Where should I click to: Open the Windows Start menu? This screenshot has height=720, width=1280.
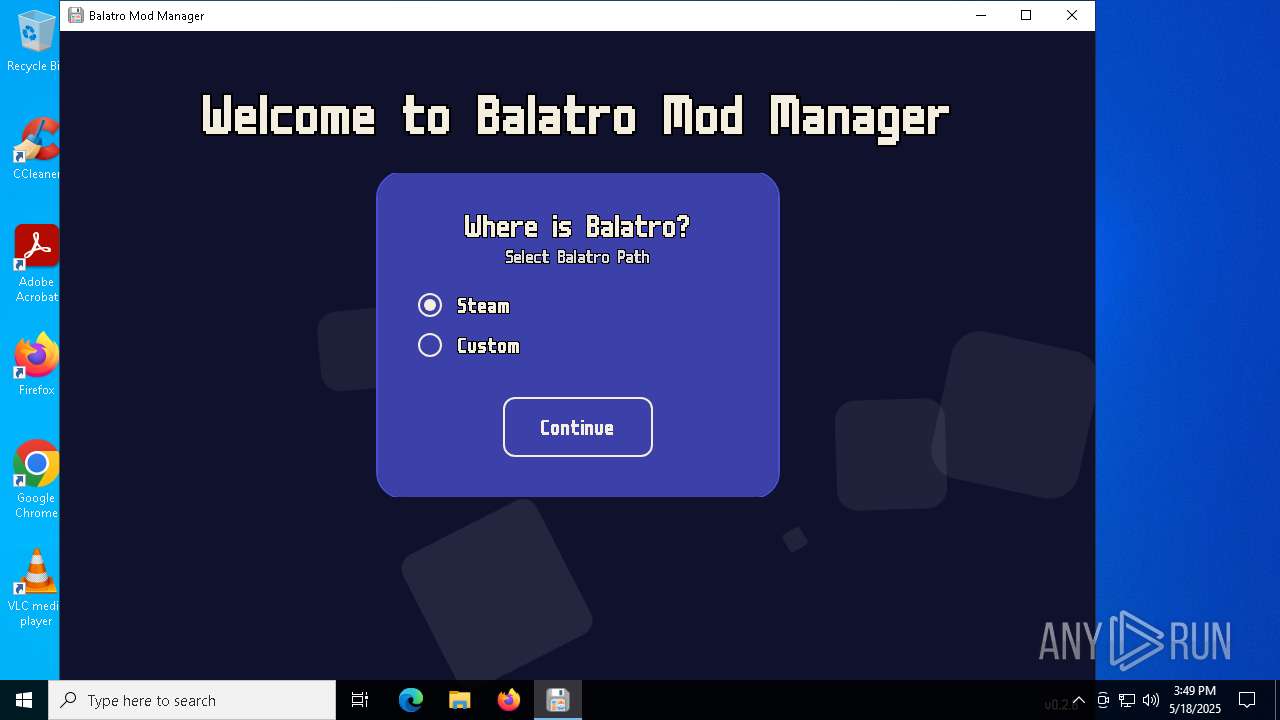pos(24,700)
